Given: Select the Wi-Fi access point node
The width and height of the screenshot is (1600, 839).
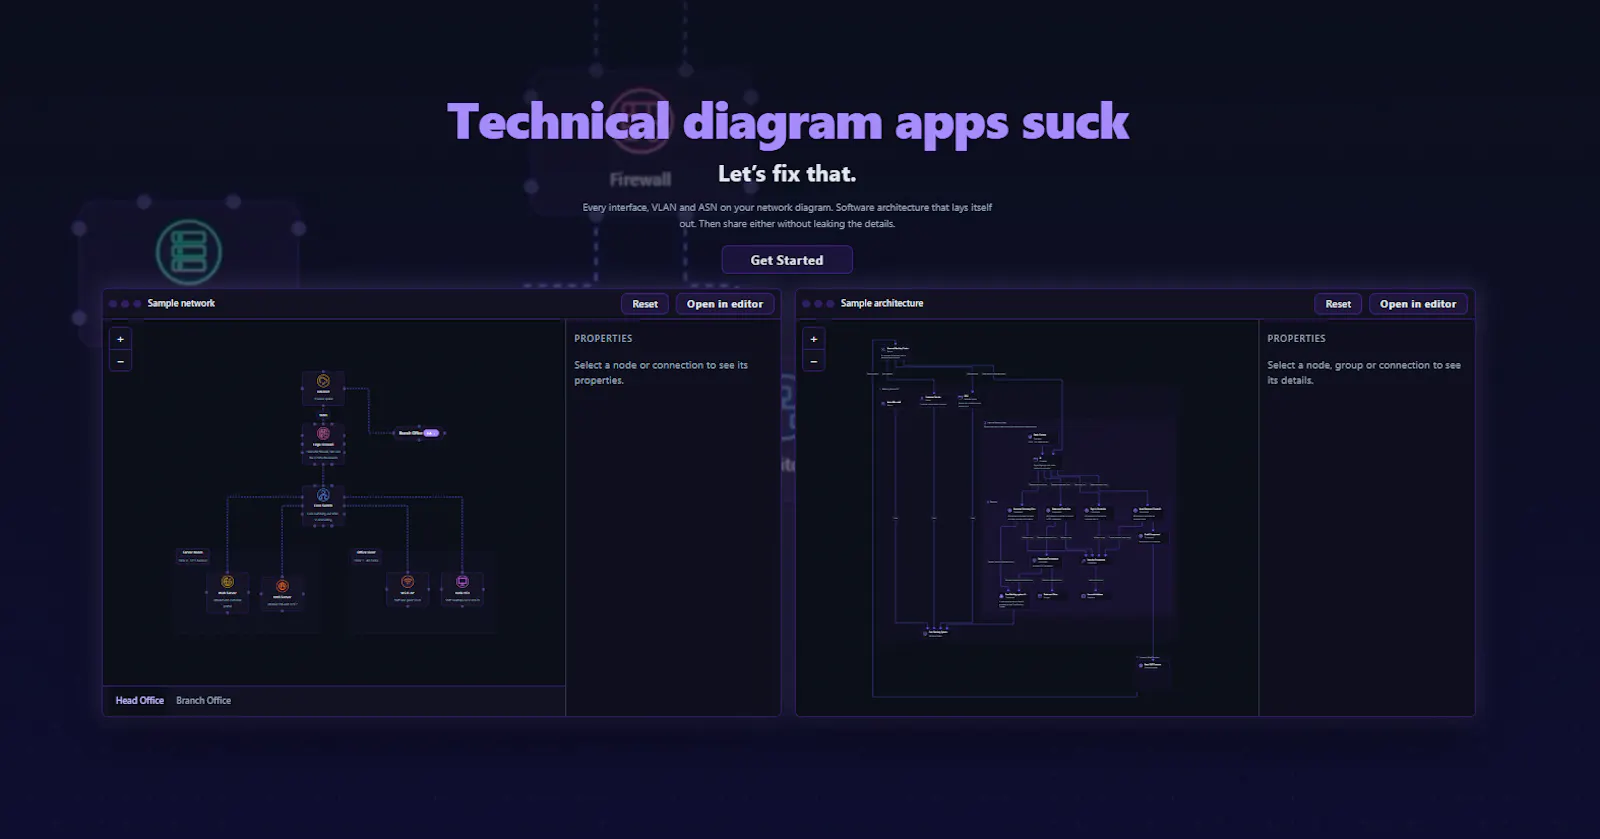Looking at the screenshot, I should (x=407, y=588).
